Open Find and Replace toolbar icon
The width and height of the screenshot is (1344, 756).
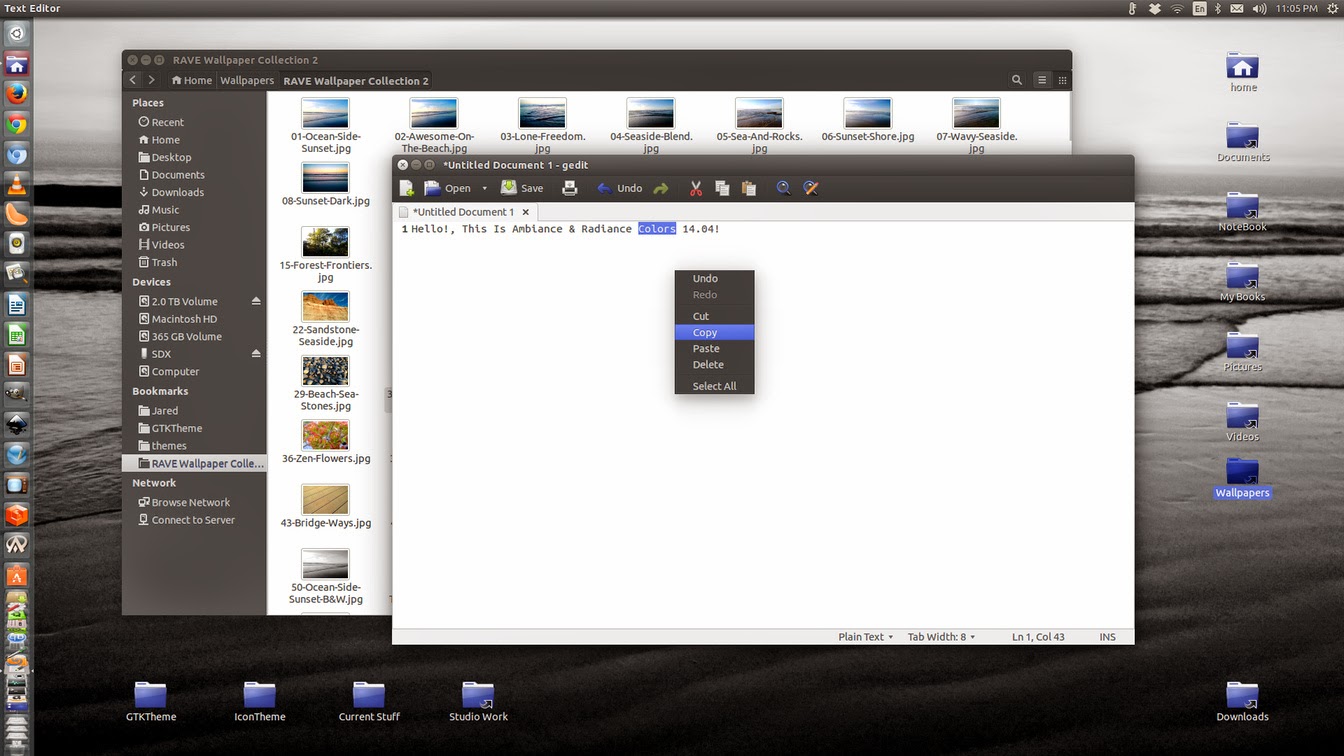[x=811, y=188]
